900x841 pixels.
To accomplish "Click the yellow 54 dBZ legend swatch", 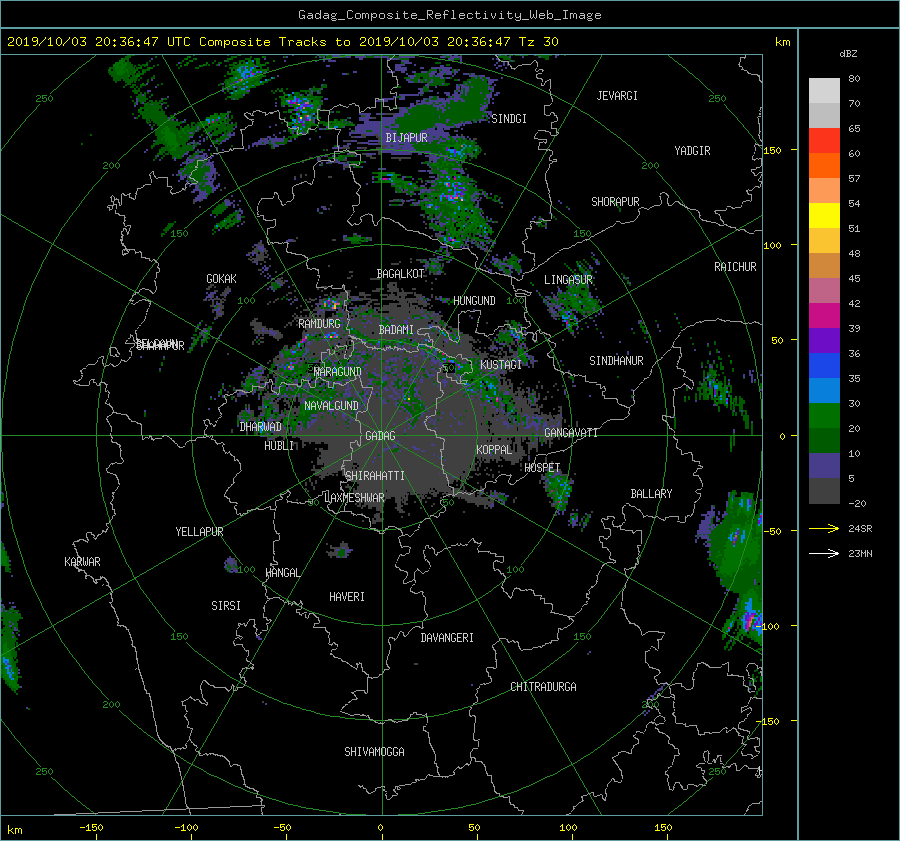I will pos(824,216).
